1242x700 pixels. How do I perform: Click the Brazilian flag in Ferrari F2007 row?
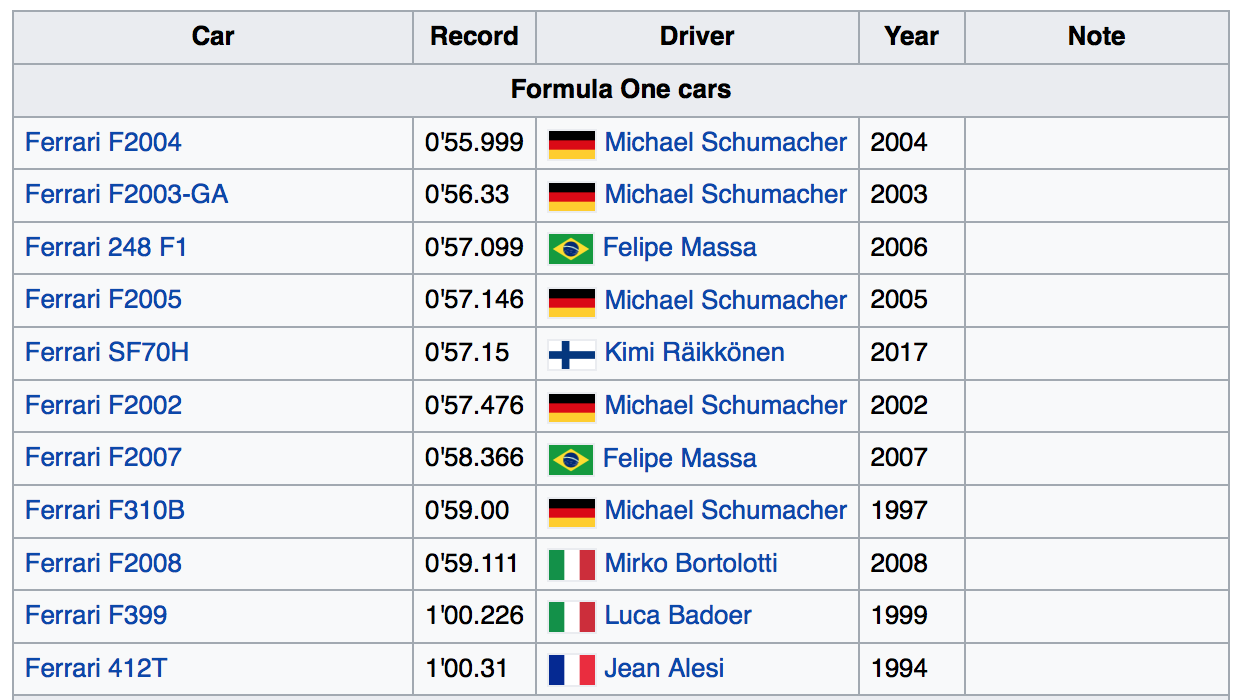pos(571,459)
